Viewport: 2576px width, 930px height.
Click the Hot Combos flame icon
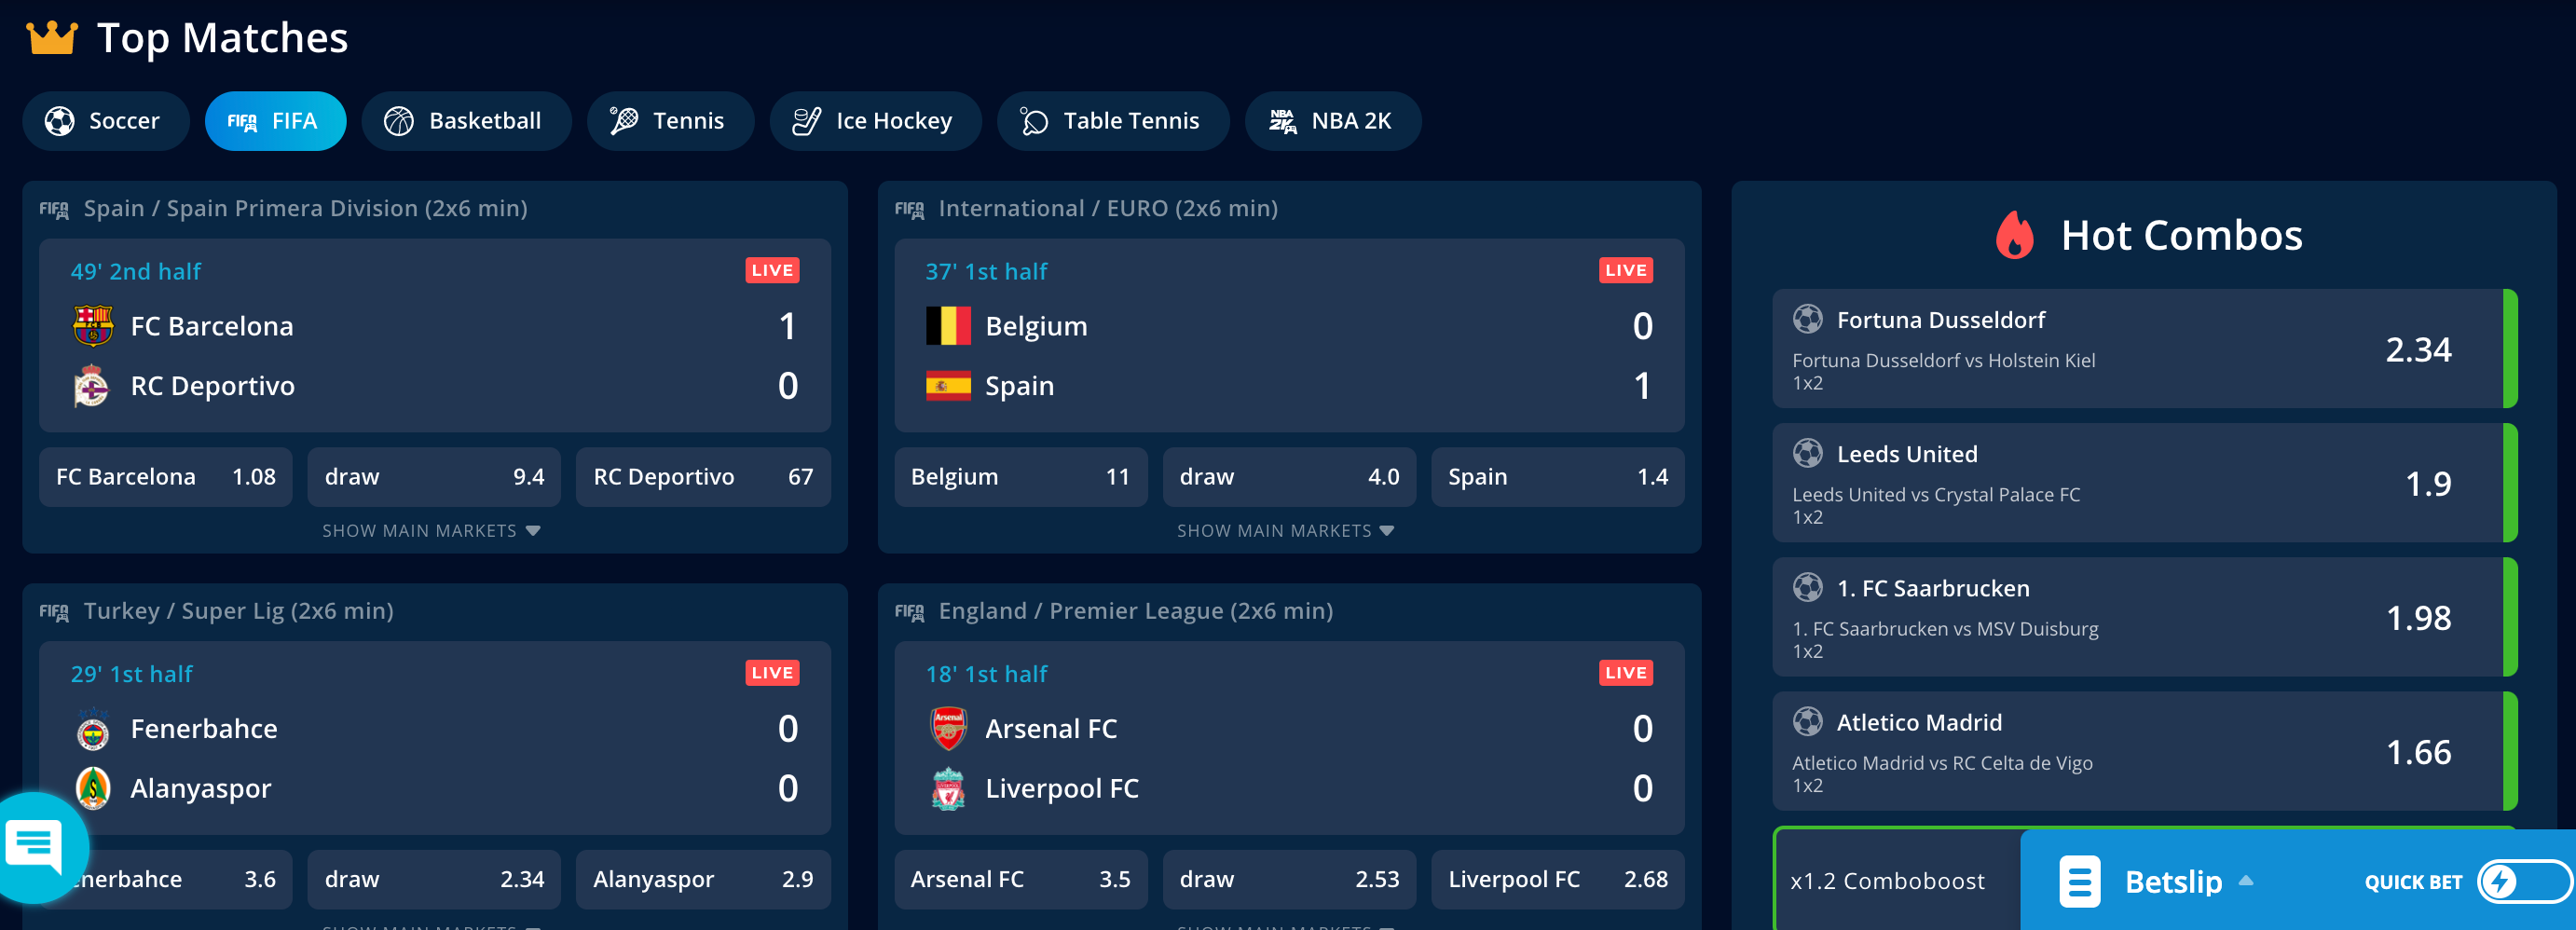(2013, 236)
